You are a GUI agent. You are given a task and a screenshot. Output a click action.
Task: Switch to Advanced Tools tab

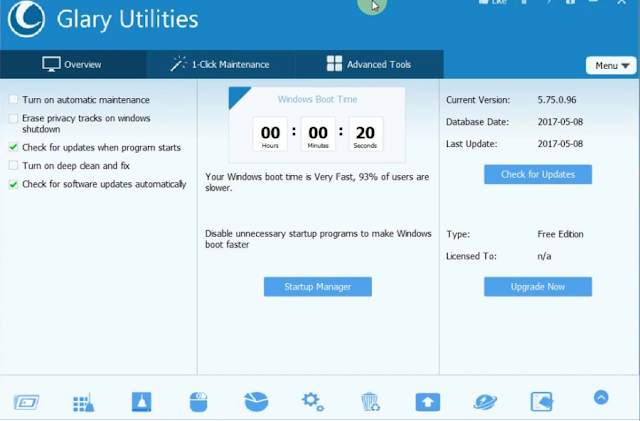point(369,64)
